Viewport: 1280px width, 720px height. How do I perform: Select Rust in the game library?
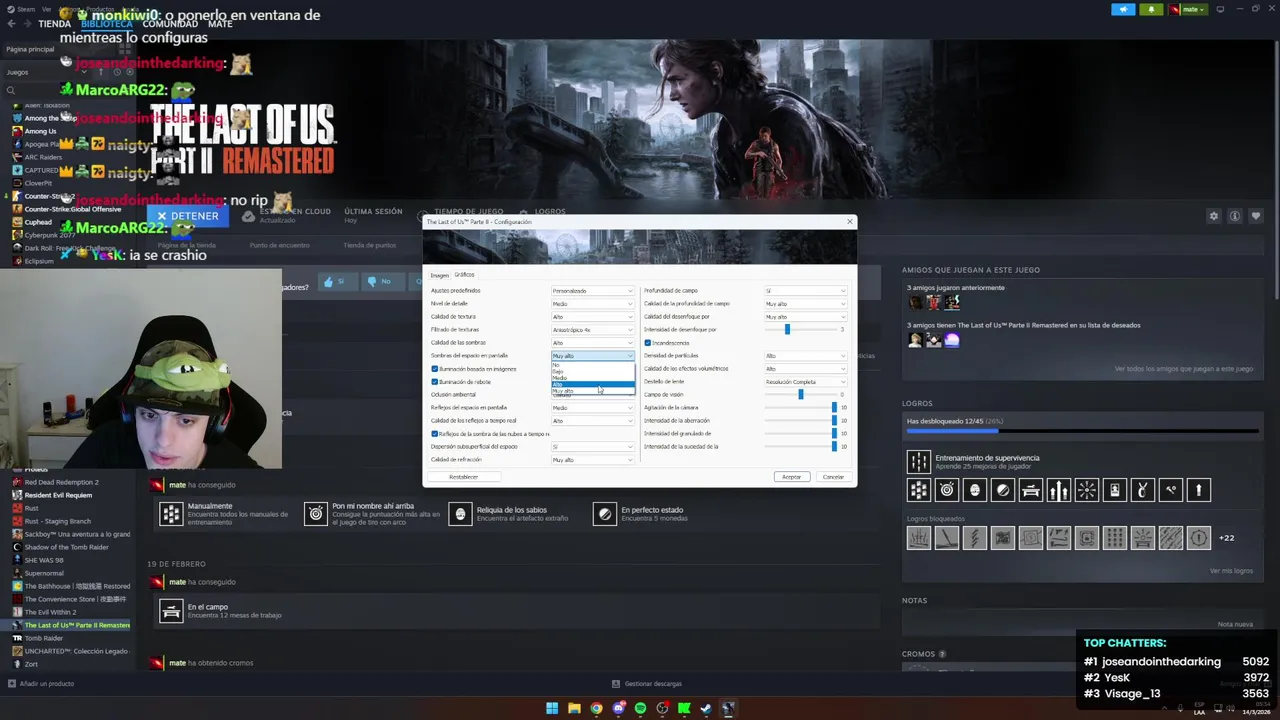[31, 508]
